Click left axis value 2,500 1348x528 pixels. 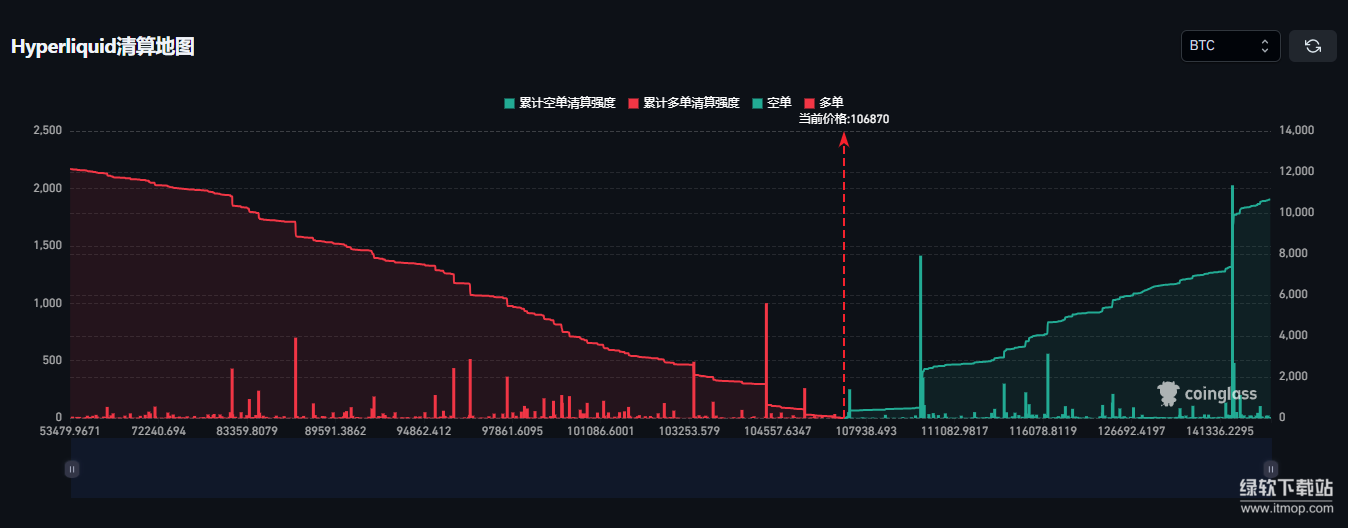click(48, 131)
